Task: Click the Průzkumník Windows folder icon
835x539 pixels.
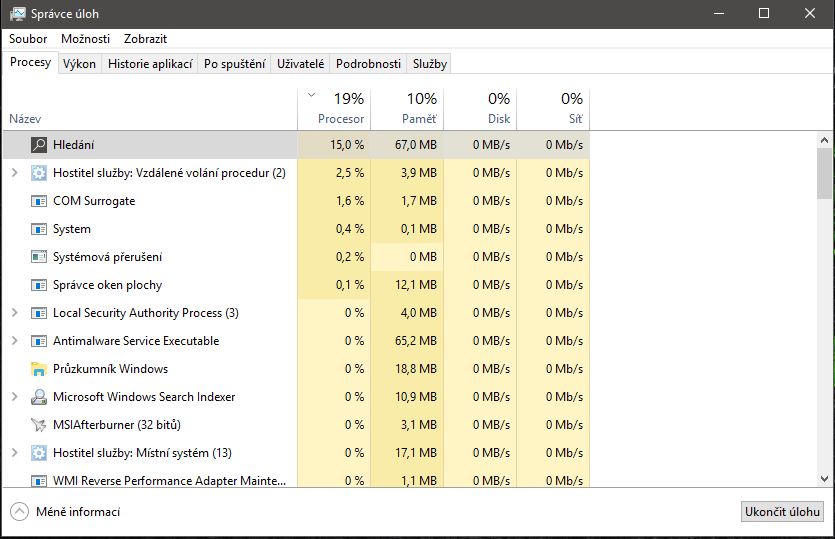Action: (39, 369)
